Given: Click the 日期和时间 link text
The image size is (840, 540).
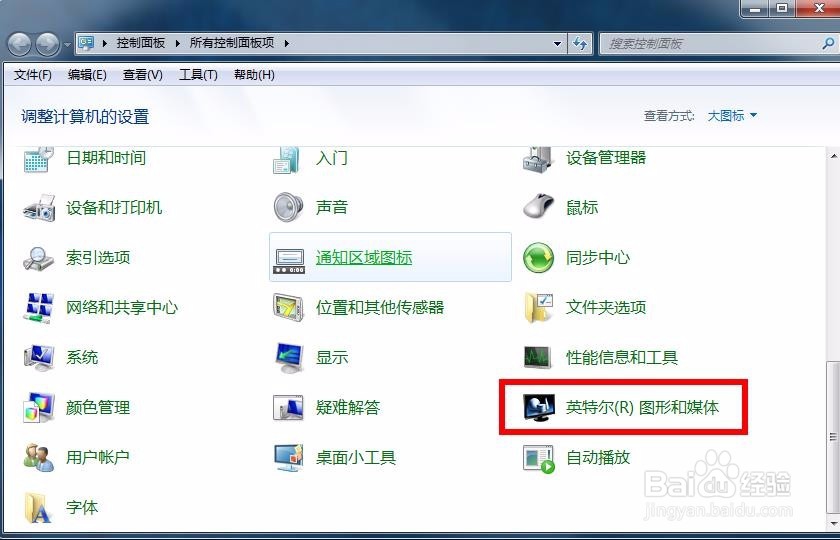Looking at the screenshot, I should 106,158.
